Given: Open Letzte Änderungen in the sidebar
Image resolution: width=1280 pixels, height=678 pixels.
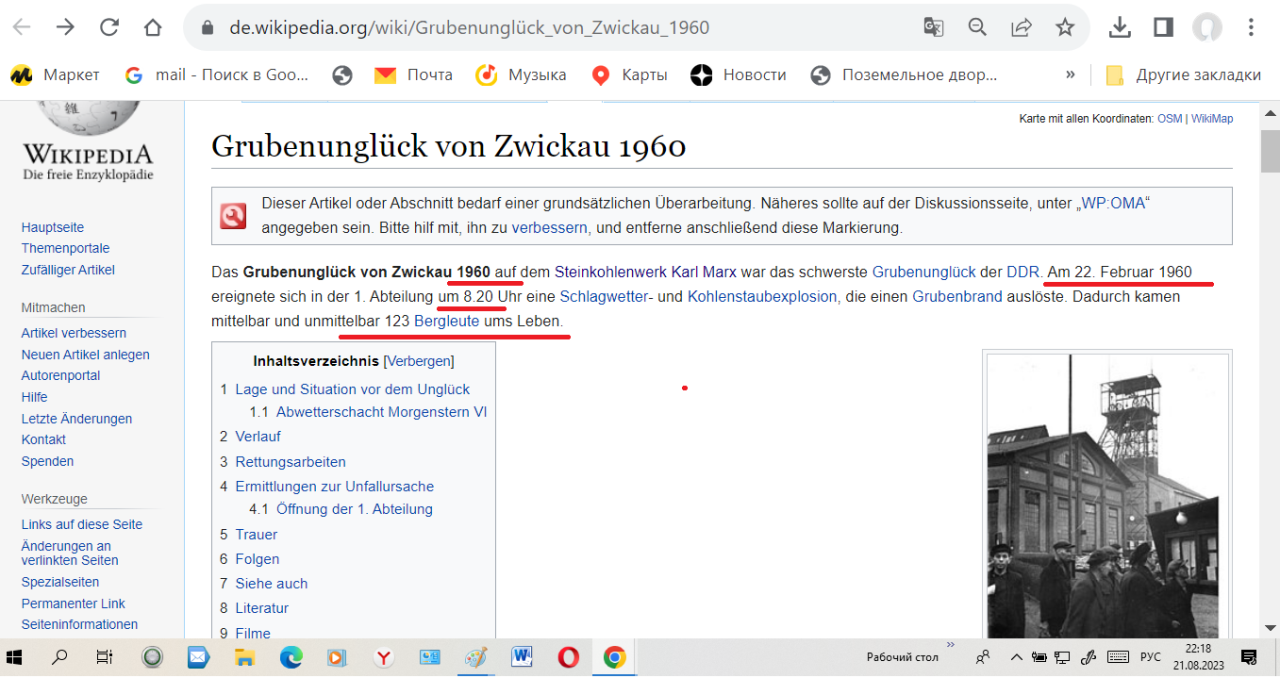Looking at the screenshot, I should coord(76,419).
